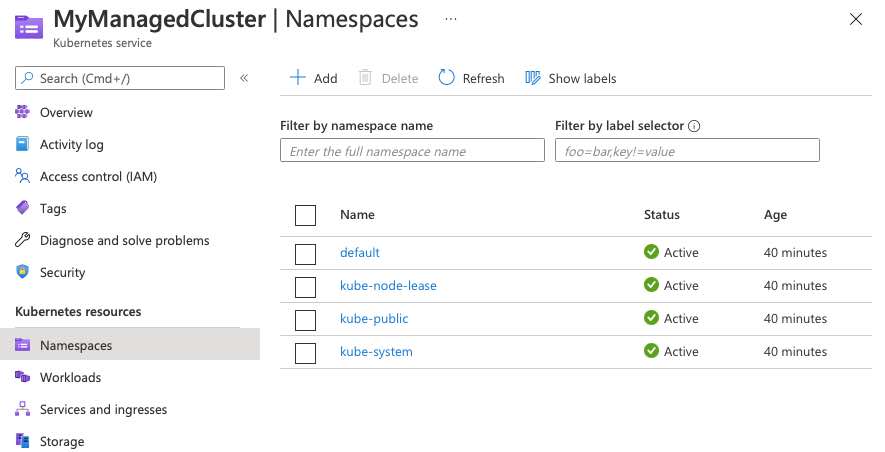This screenshot has width=885, height=452.
Task: Open the kube-public namespace link
Action: tap(374, 318)
